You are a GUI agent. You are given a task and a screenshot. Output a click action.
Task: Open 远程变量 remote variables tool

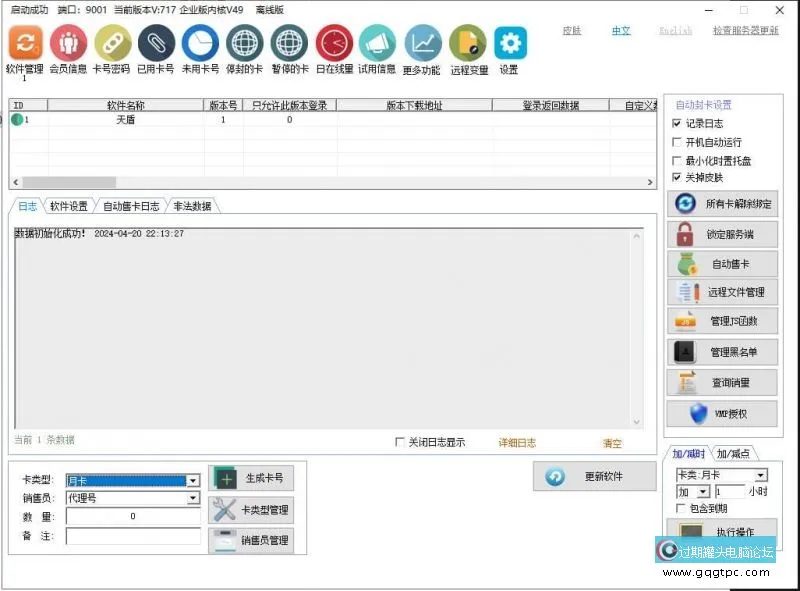469,45
